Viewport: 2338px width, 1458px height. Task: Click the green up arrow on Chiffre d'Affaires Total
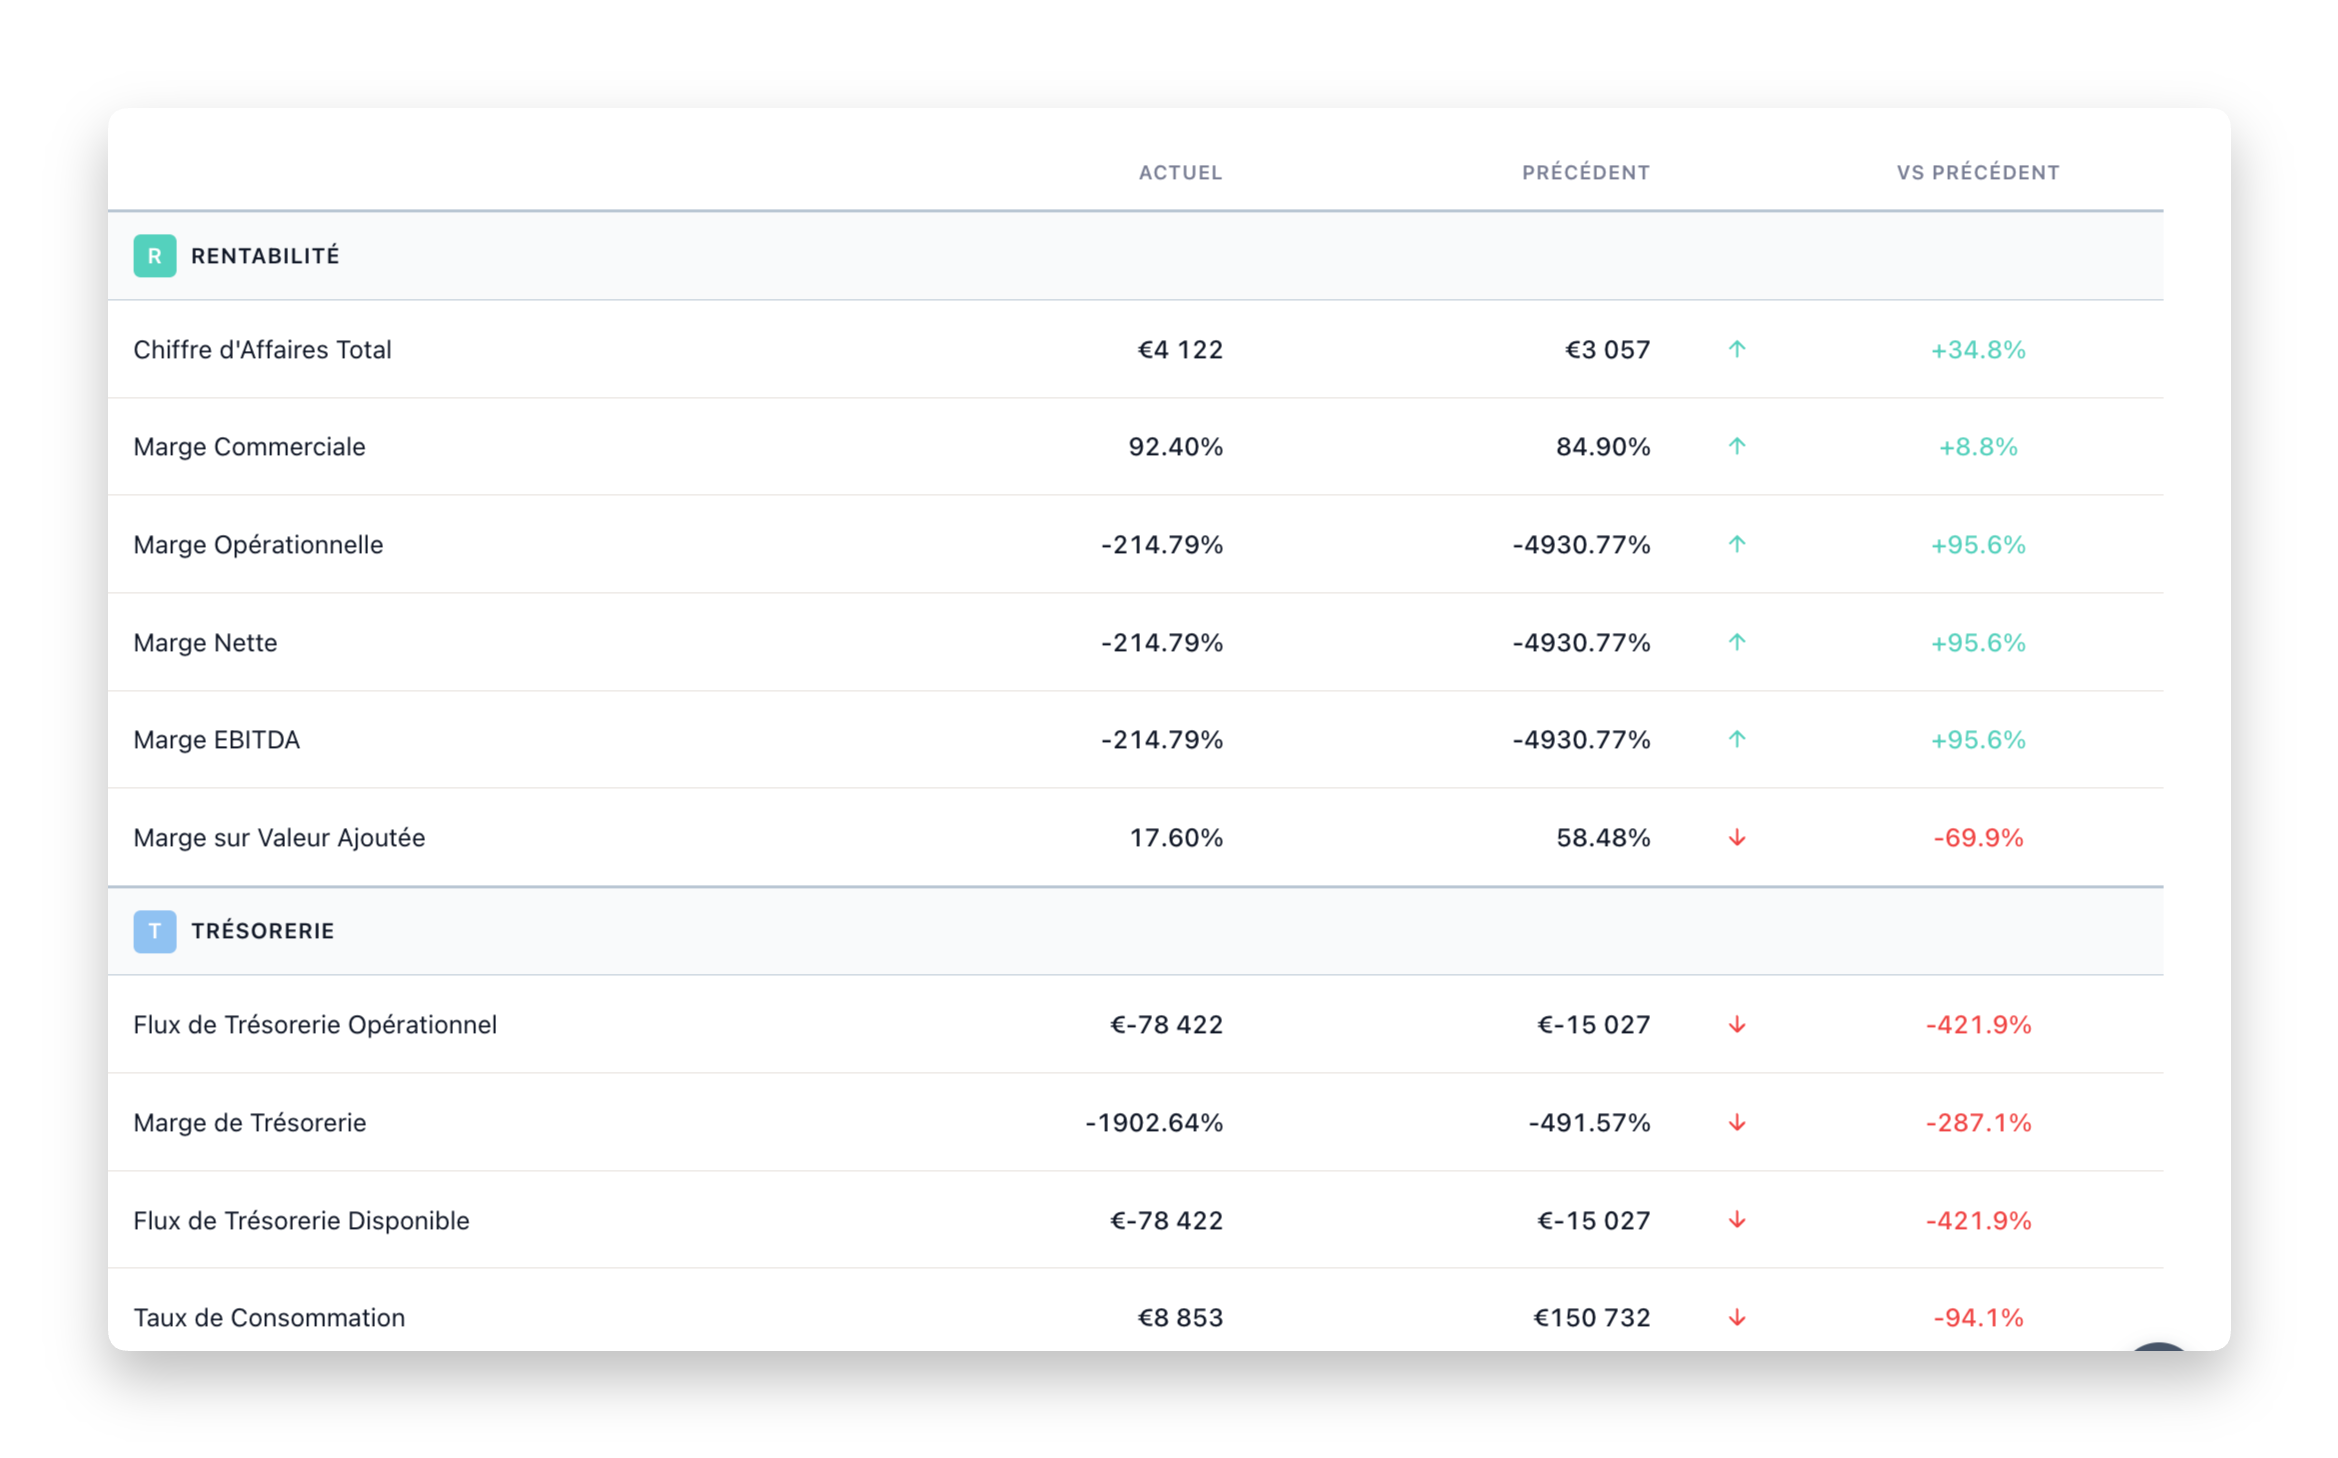pyautogui.click(x=1738, y=349)
